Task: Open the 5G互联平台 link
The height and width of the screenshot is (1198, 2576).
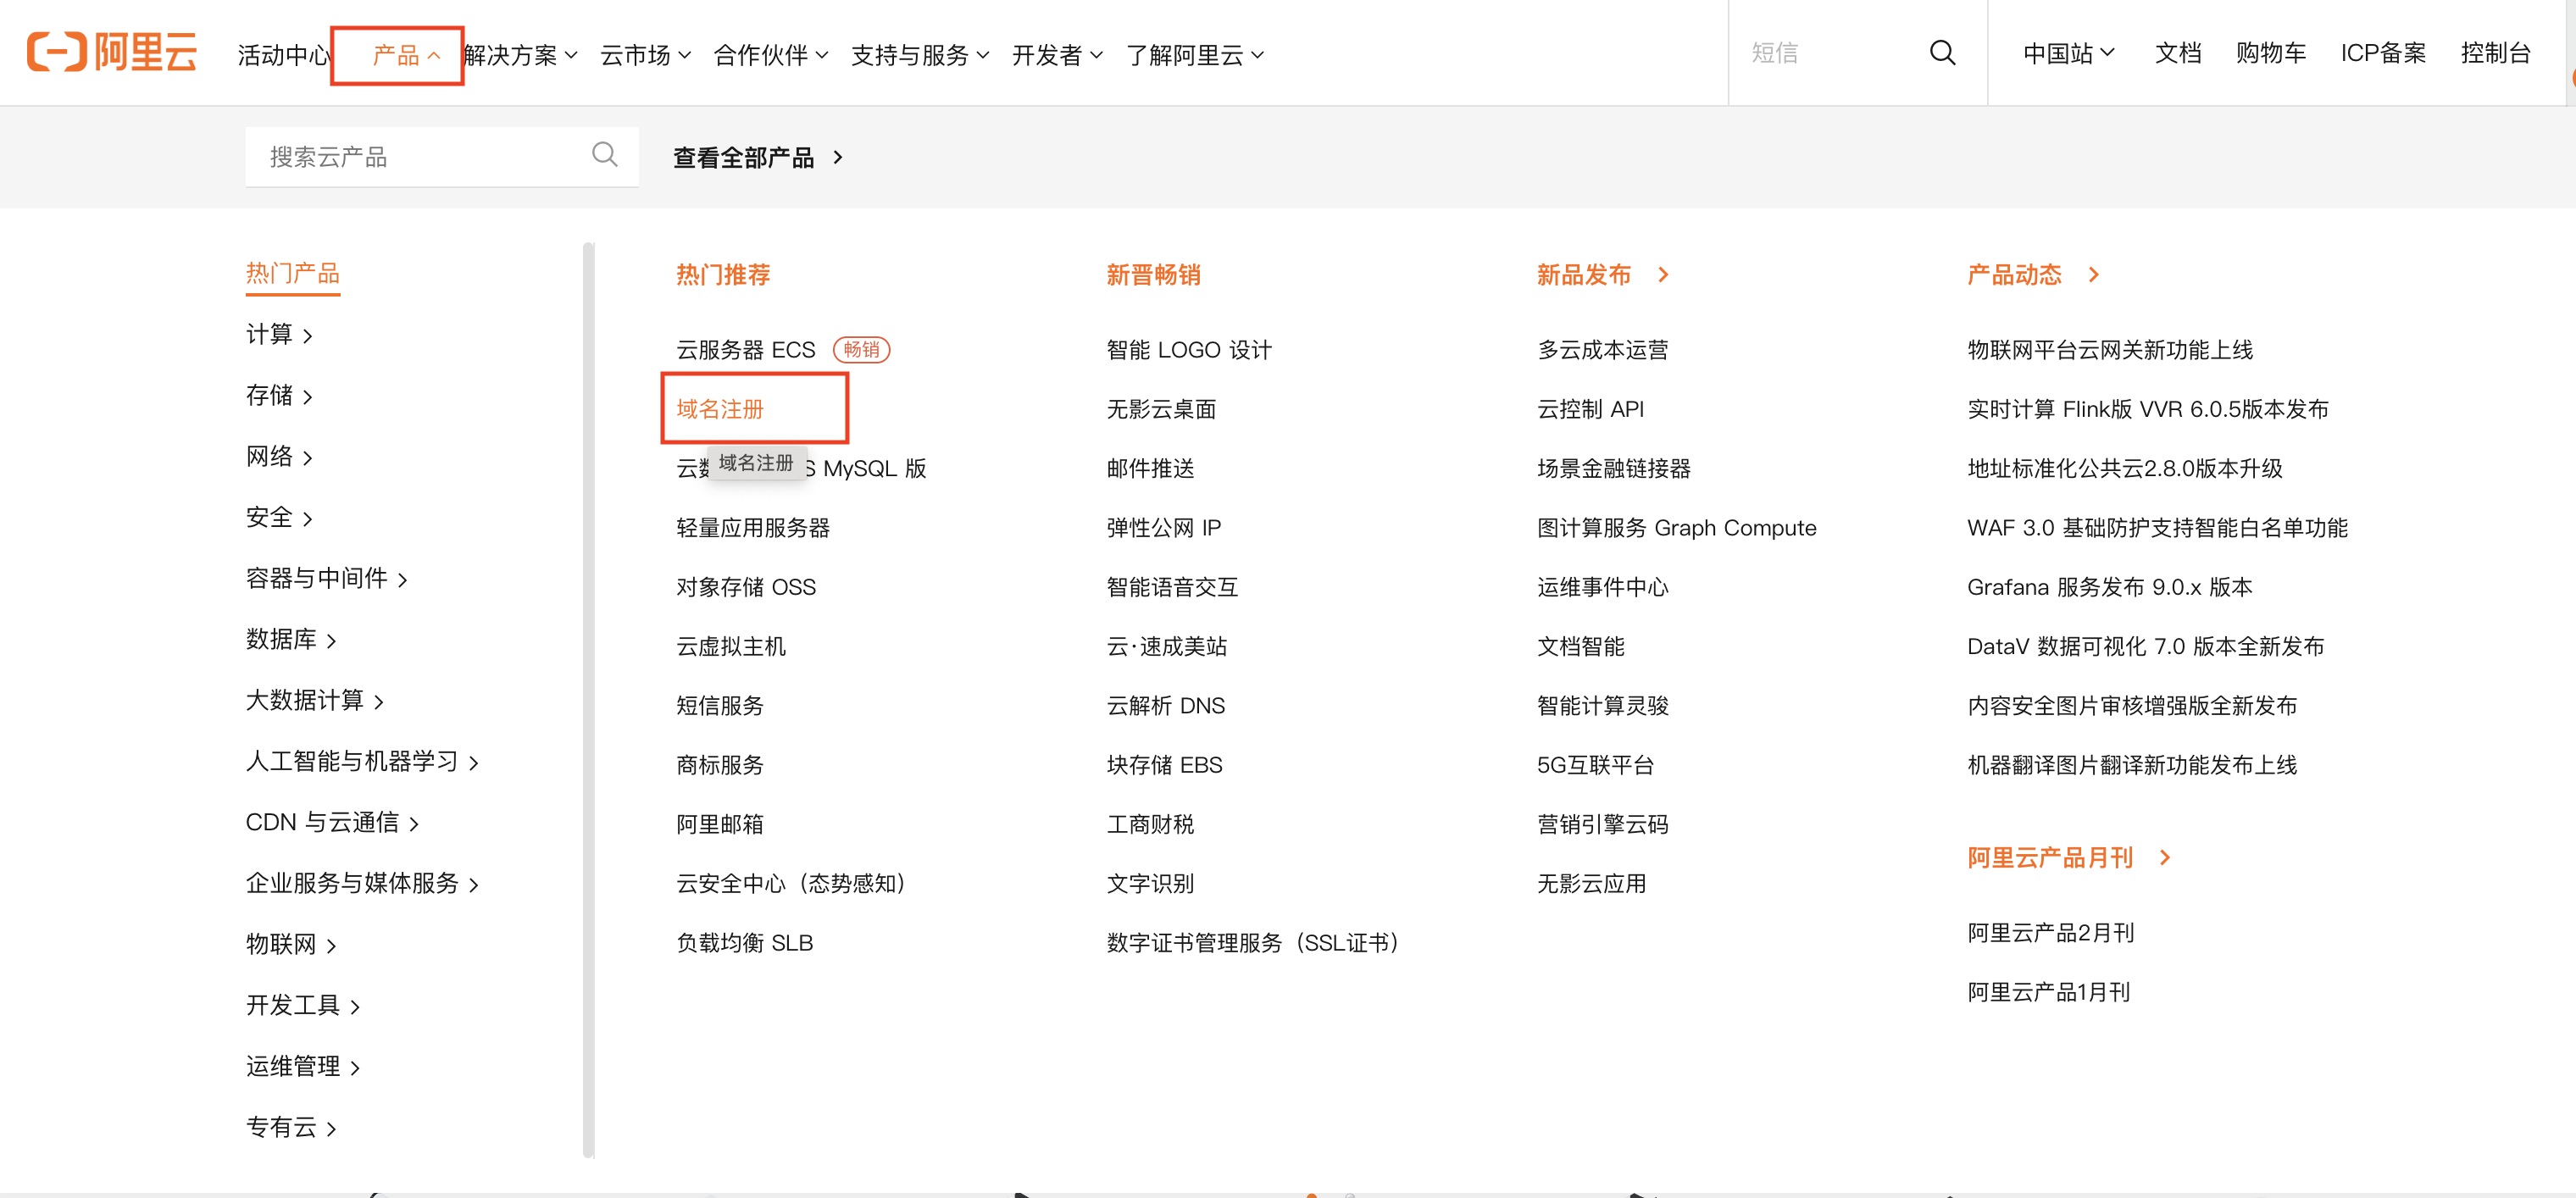Action: tap(1595, 765)
